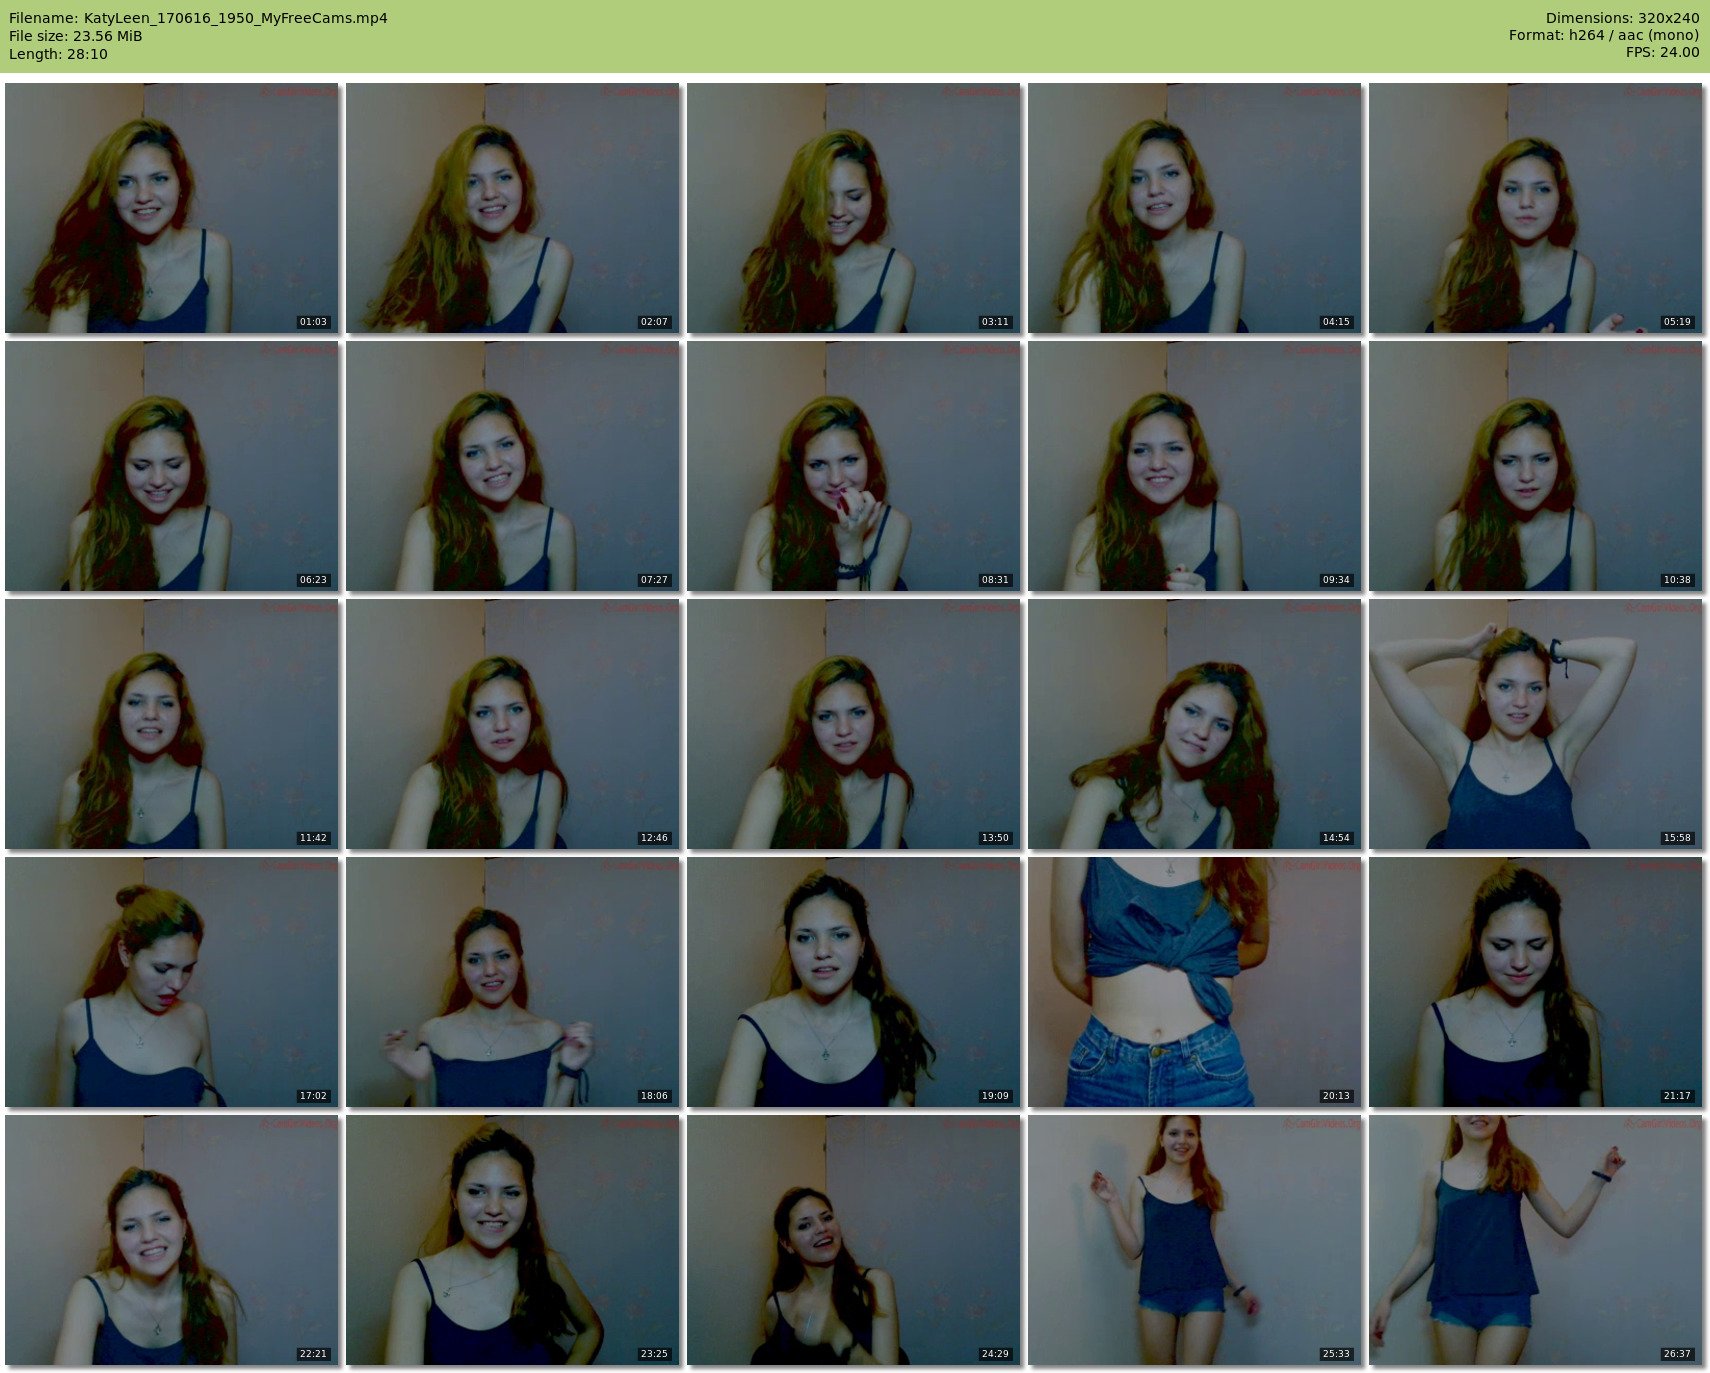The width and height of the screenshot is (1710, 1373).
Task: Click the 05:19 frame thumbnail
Action: pyautogui.click(x=1535, y=207)
